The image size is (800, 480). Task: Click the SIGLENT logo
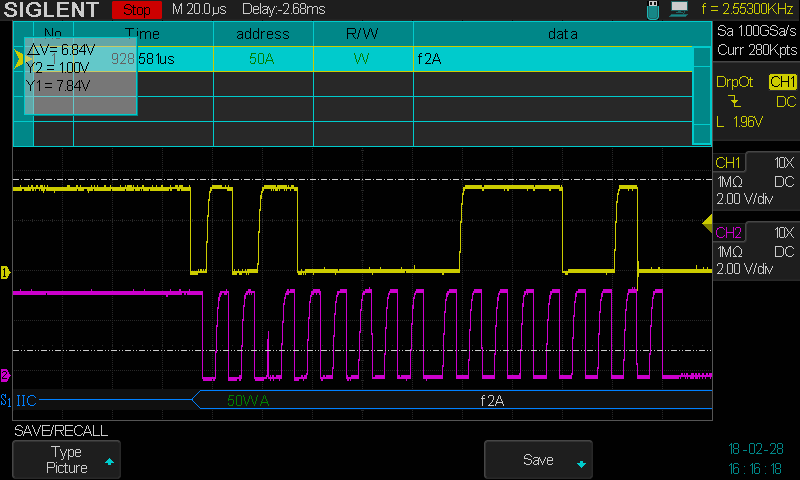[51, 10]
